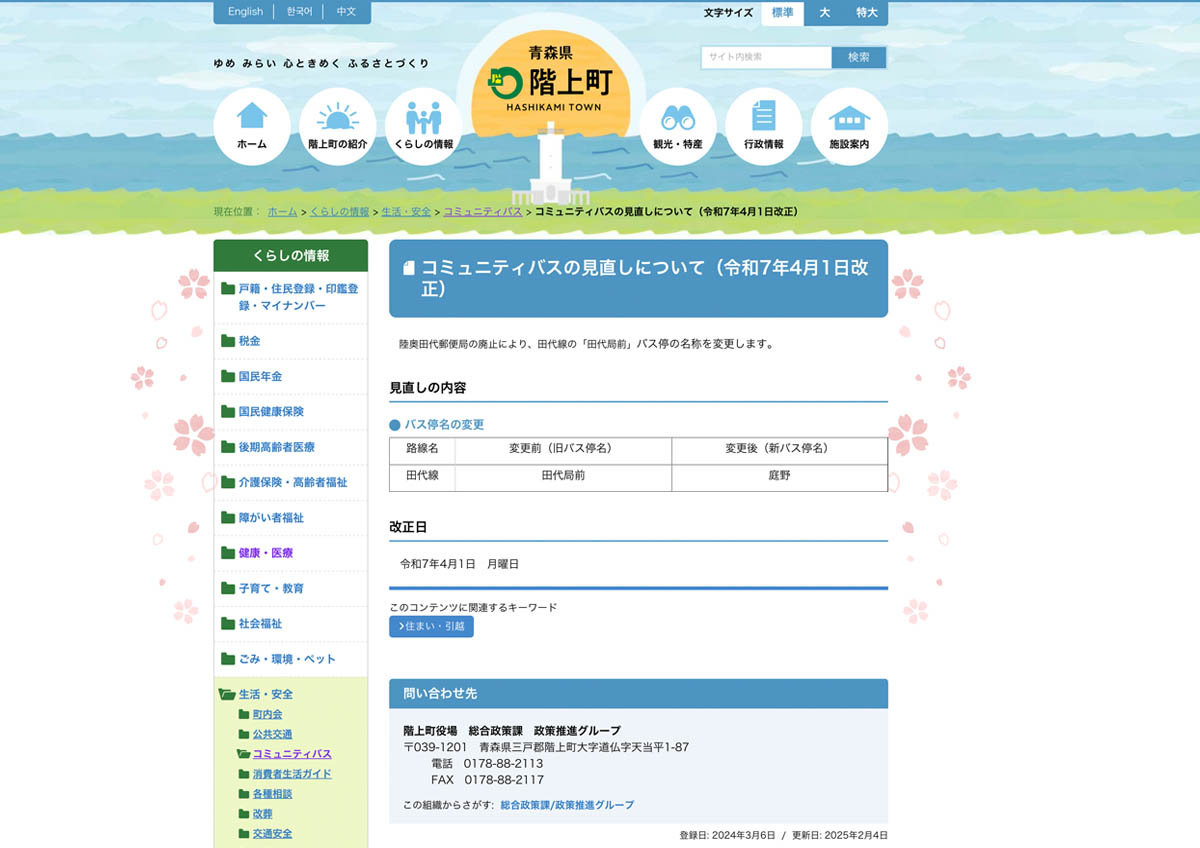1200x848 pixels.
Task: Open 消費者生活ガイド submenu link
Action: coord(292,774)
